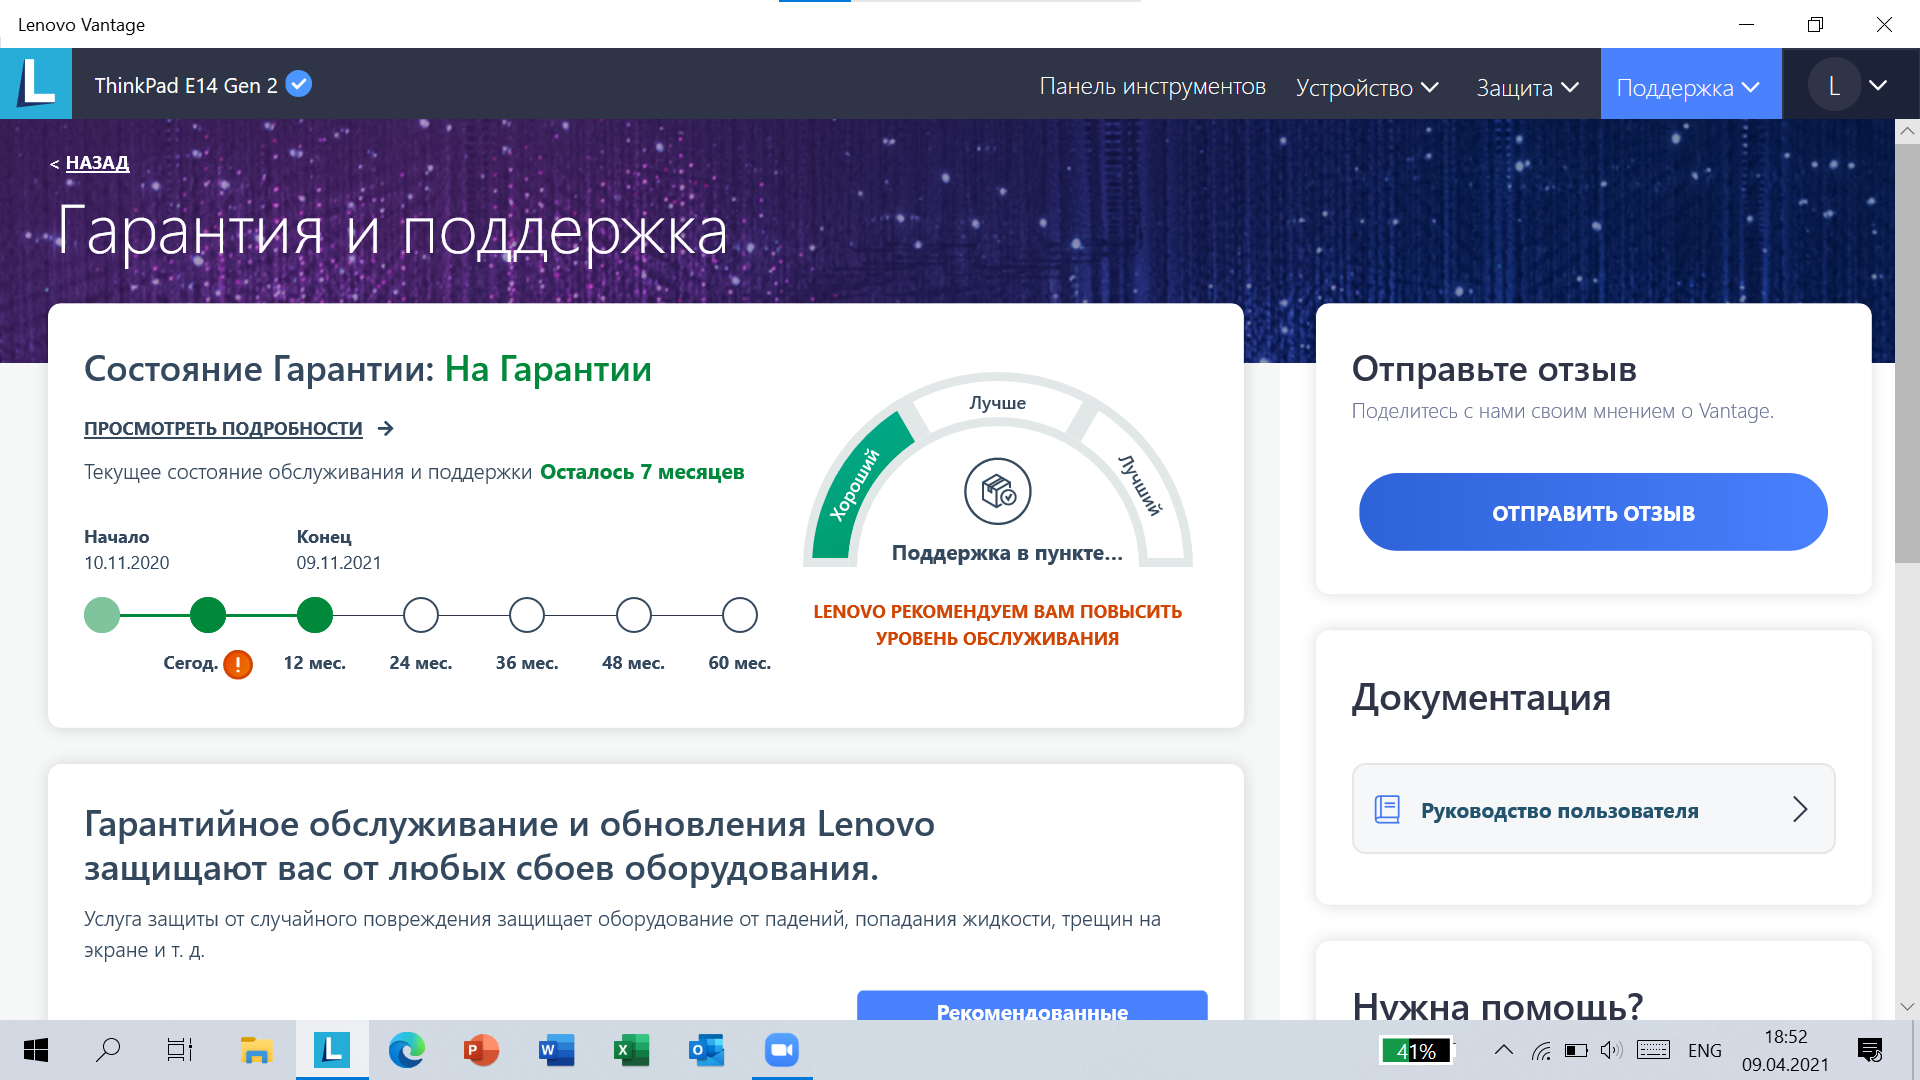The height and width of the screenshot is (1080, 1920).
Task: Switch ENG input language
Action: 1705,1050
